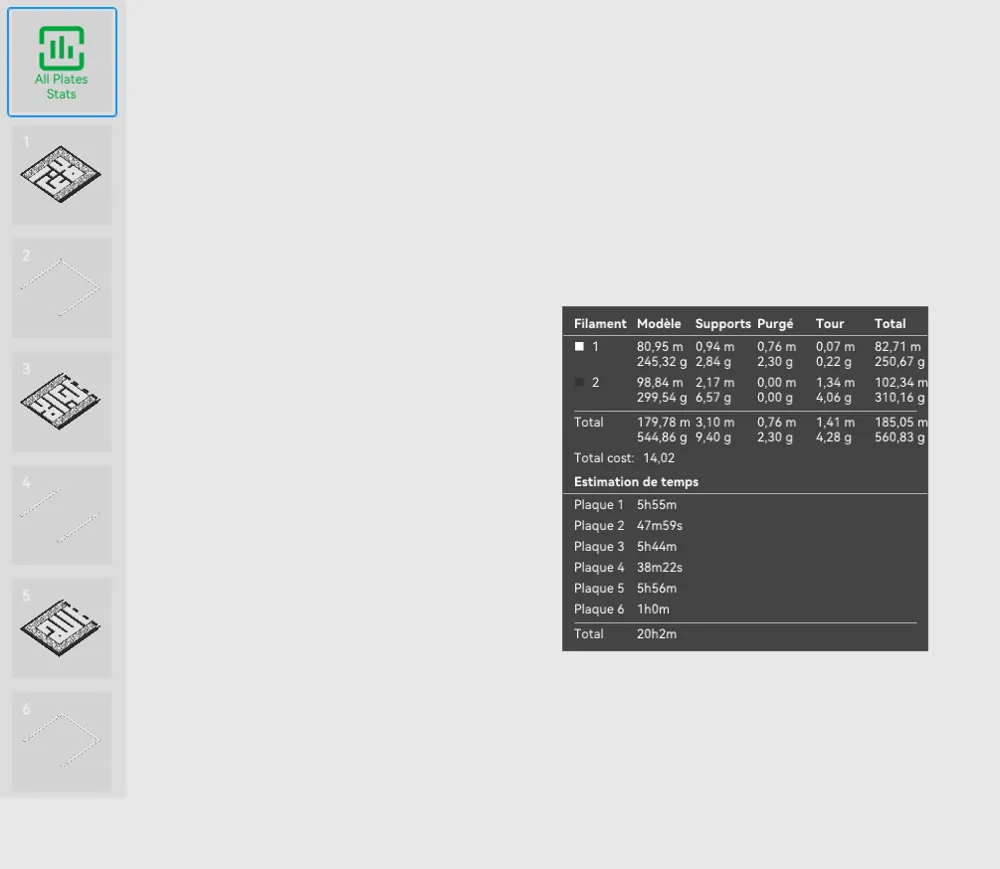Select plate 1 thumbnail
Viewport: 1000px width, 869px height.
(62, 175)
